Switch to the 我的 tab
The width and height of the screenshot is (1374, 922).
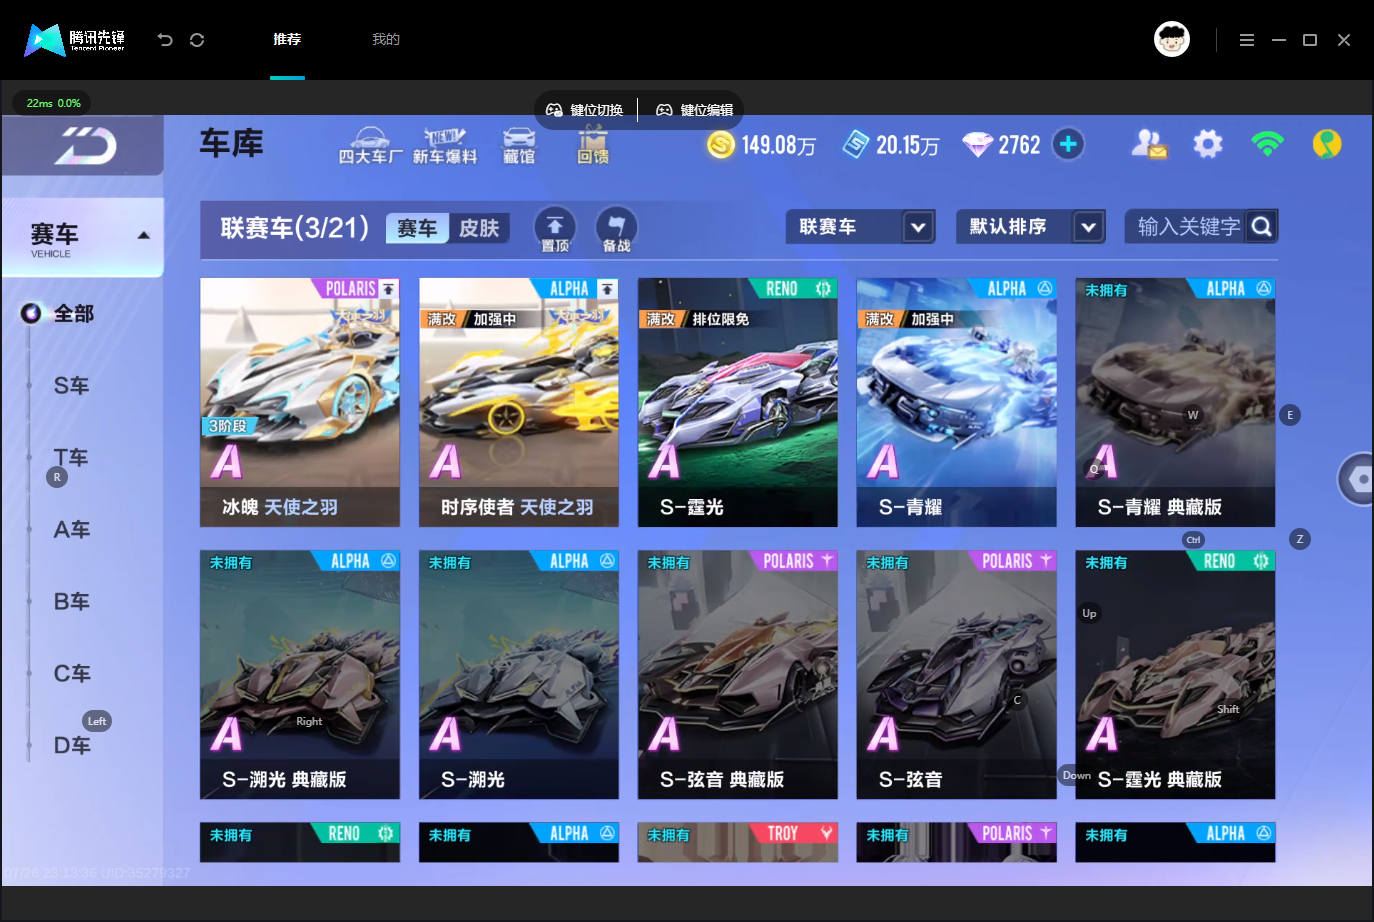click(386, 39)
